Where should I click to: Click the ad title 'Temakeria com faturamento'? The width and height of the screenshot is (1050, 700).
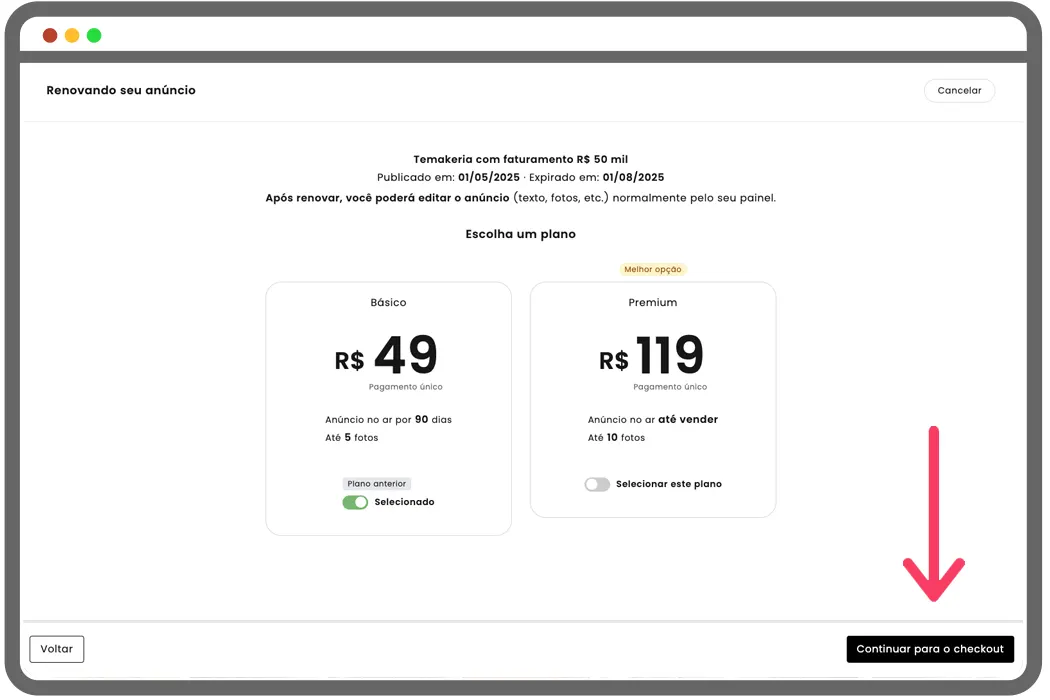point(520,159)
